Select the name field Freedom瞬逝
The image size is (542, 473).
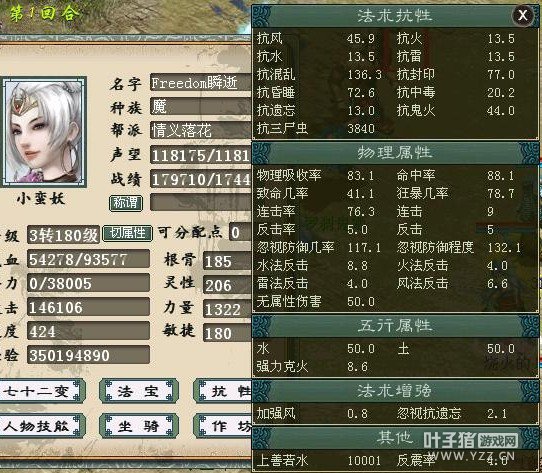[201, 82]
